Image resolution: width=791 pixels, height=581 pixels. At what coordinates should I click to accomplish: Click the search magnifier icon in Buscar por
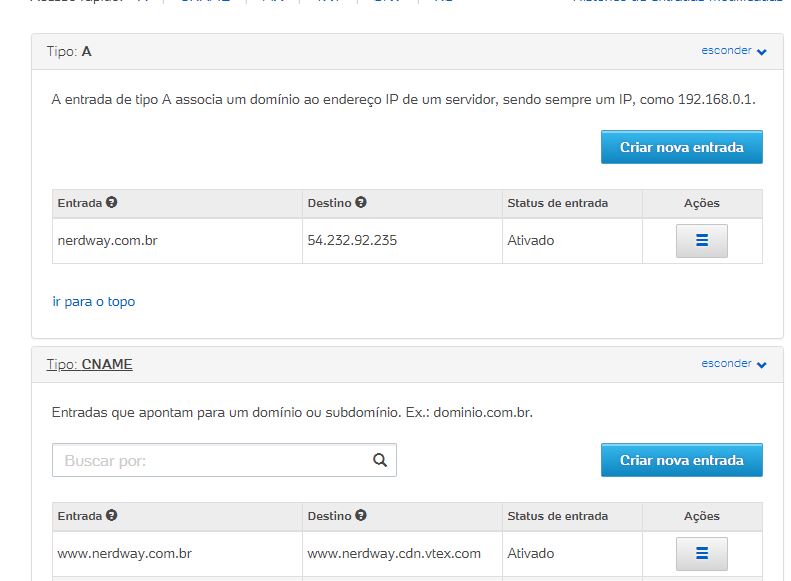click(380, 460)
